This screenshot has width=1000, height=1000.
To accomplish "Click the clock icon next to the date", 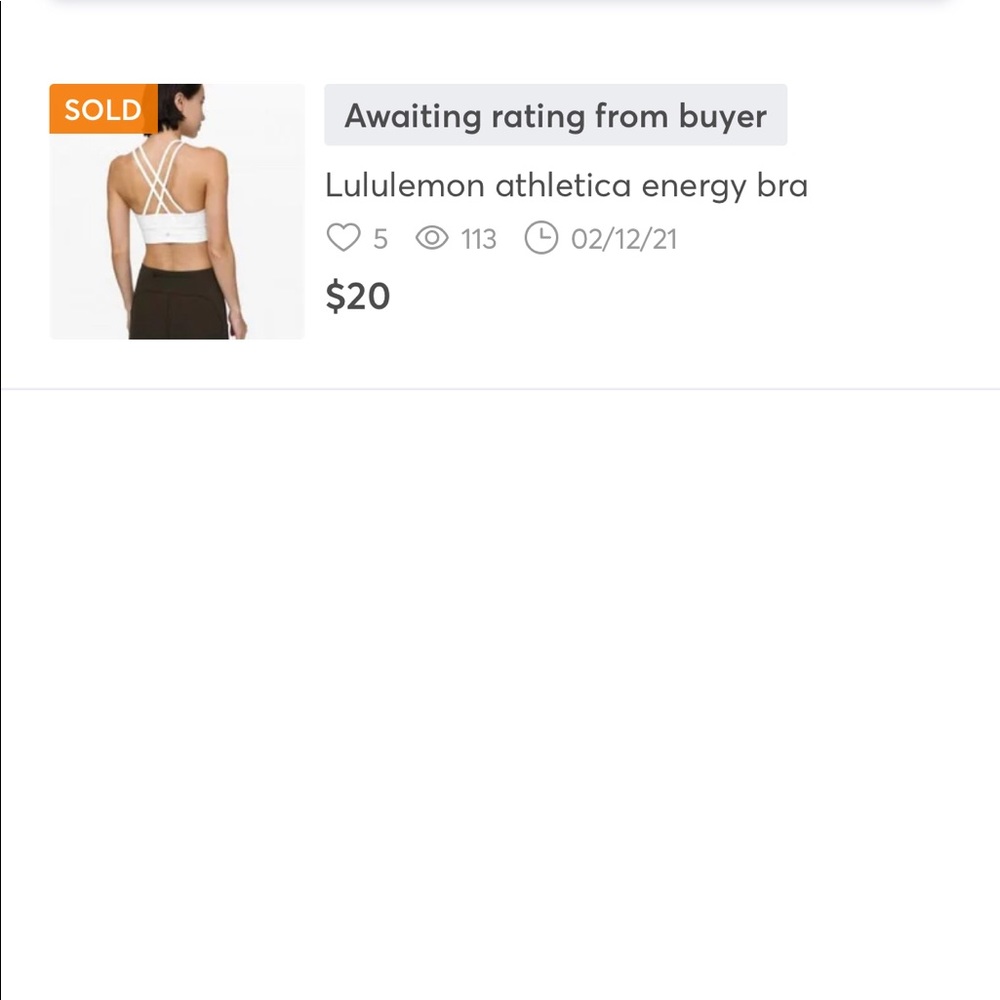I will [541, 238].
